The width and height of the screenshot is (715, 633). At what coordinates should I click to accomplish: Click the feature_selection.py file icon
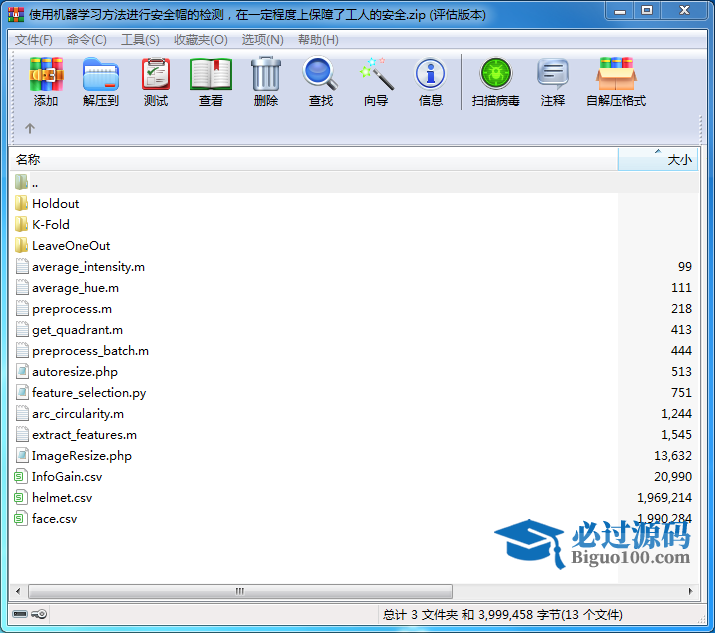[x=22, y=392]
